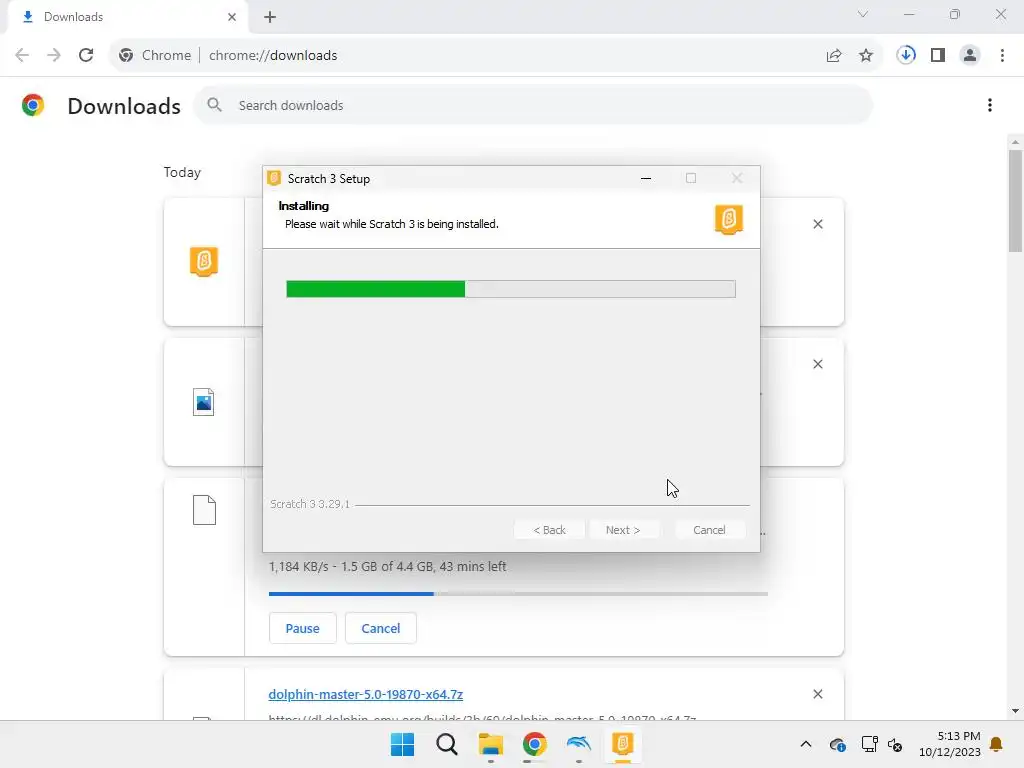Click the Chrome download blue progress bar

click(518, 594)
